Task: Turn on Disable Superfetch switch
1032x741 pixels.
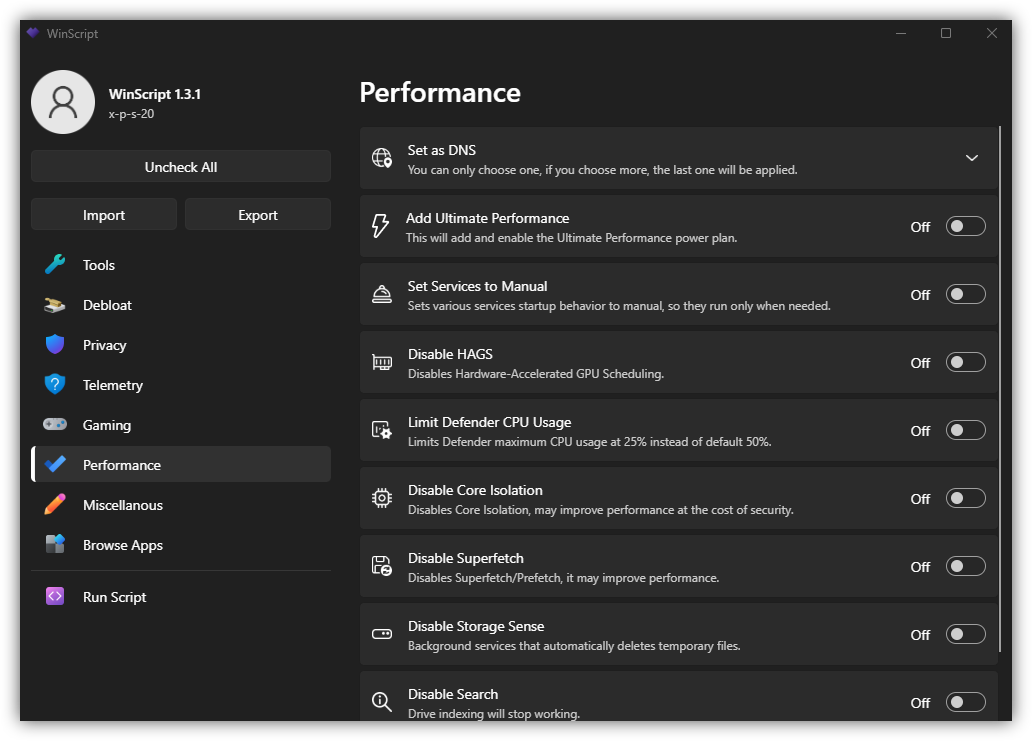Action: (966, 566)
